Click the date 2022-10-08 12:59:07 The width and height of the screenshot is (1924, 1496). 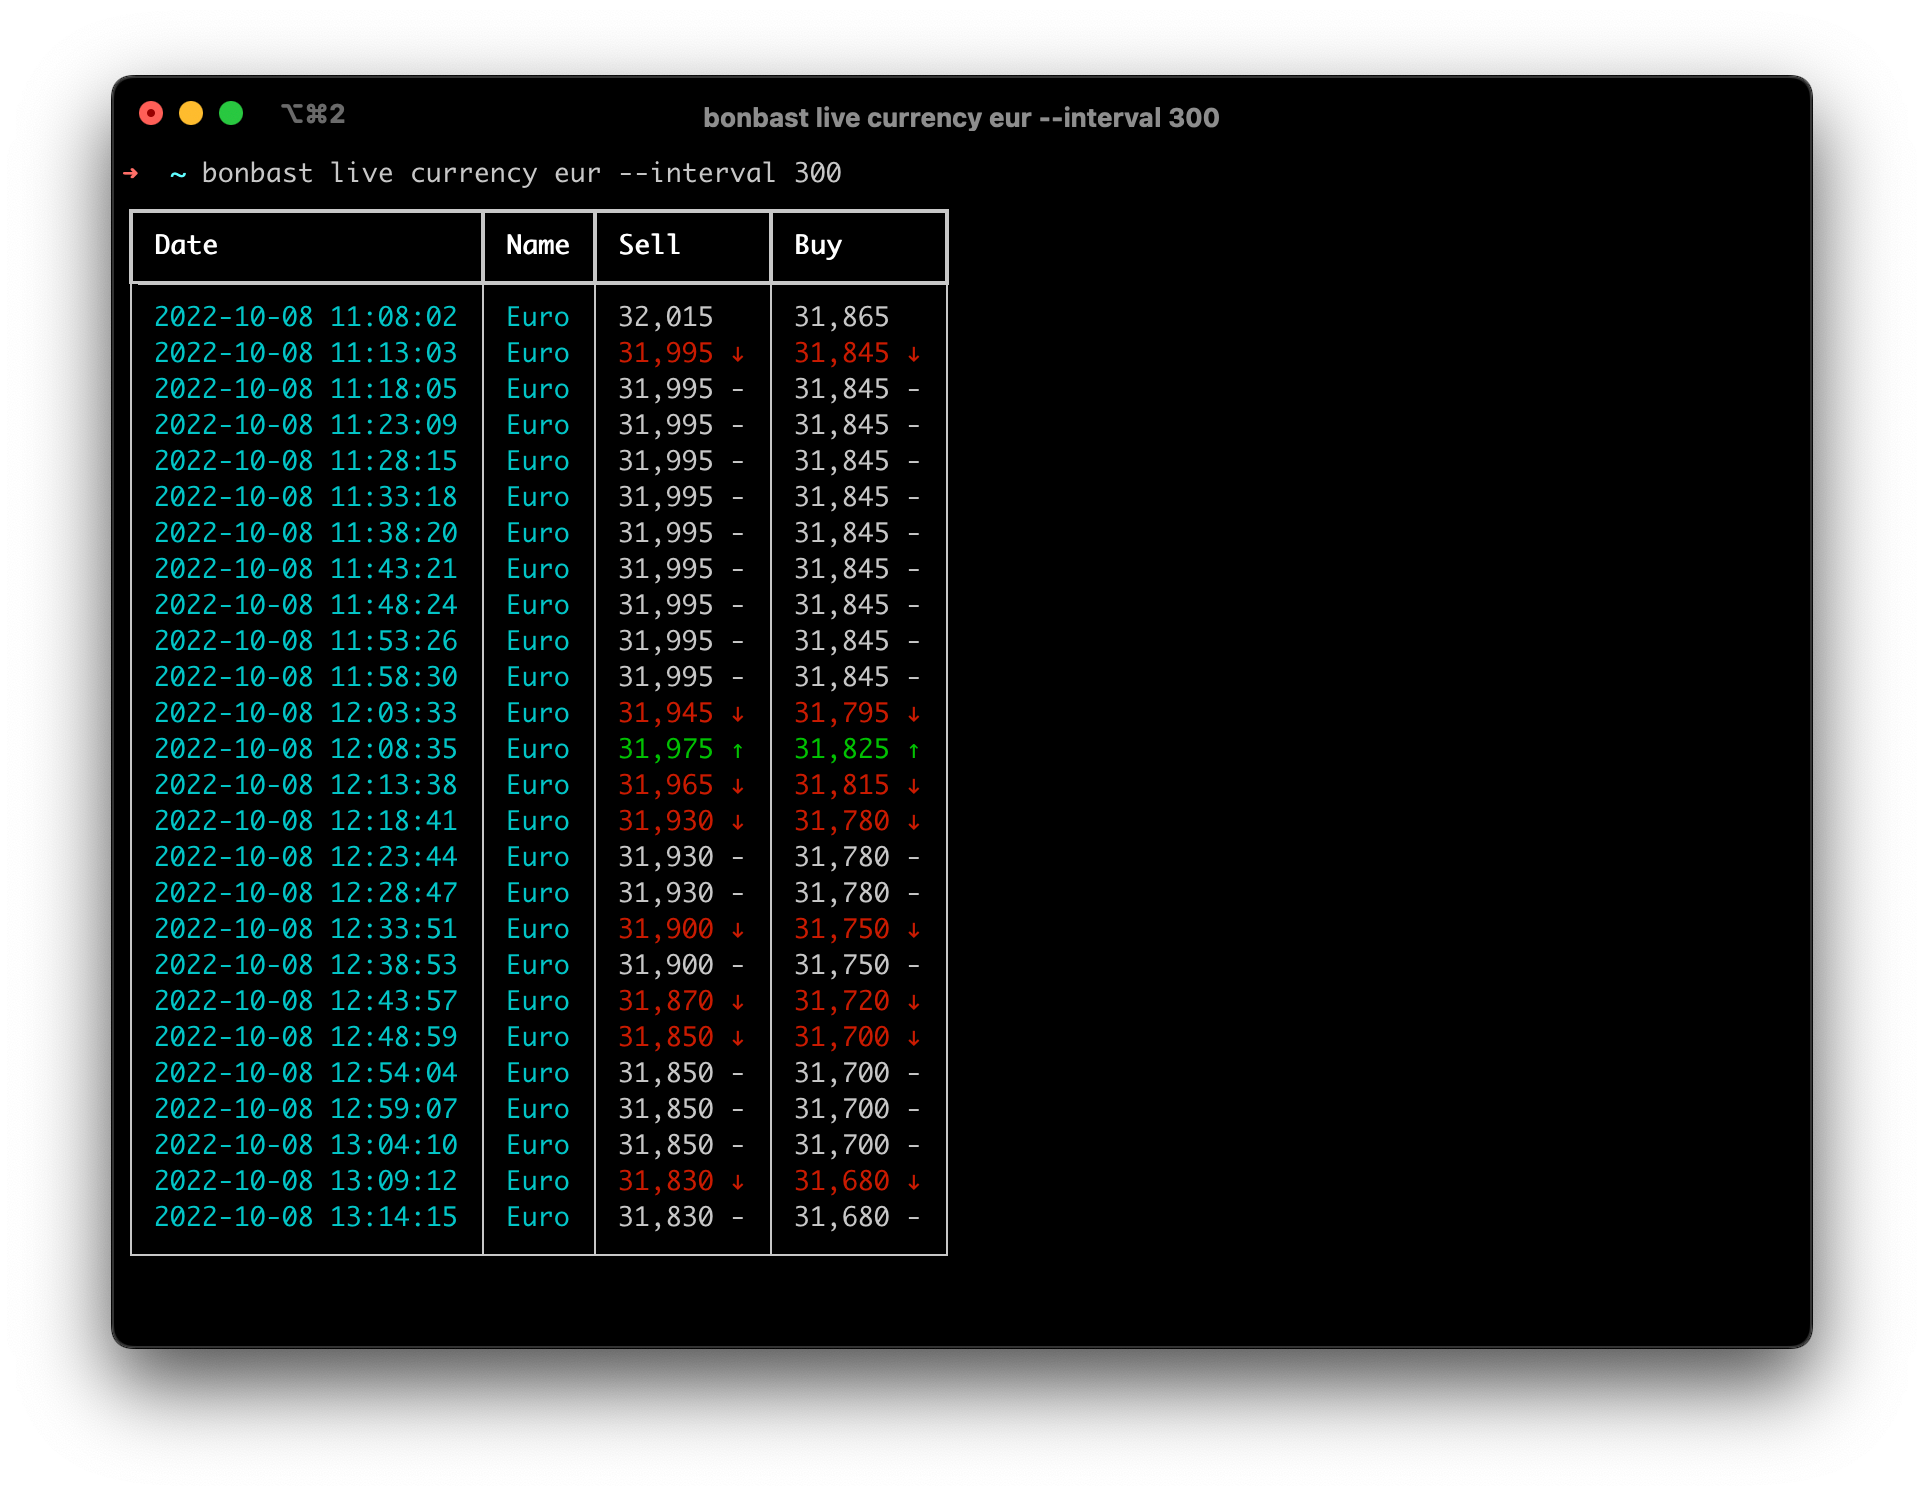coord(306,1109)
